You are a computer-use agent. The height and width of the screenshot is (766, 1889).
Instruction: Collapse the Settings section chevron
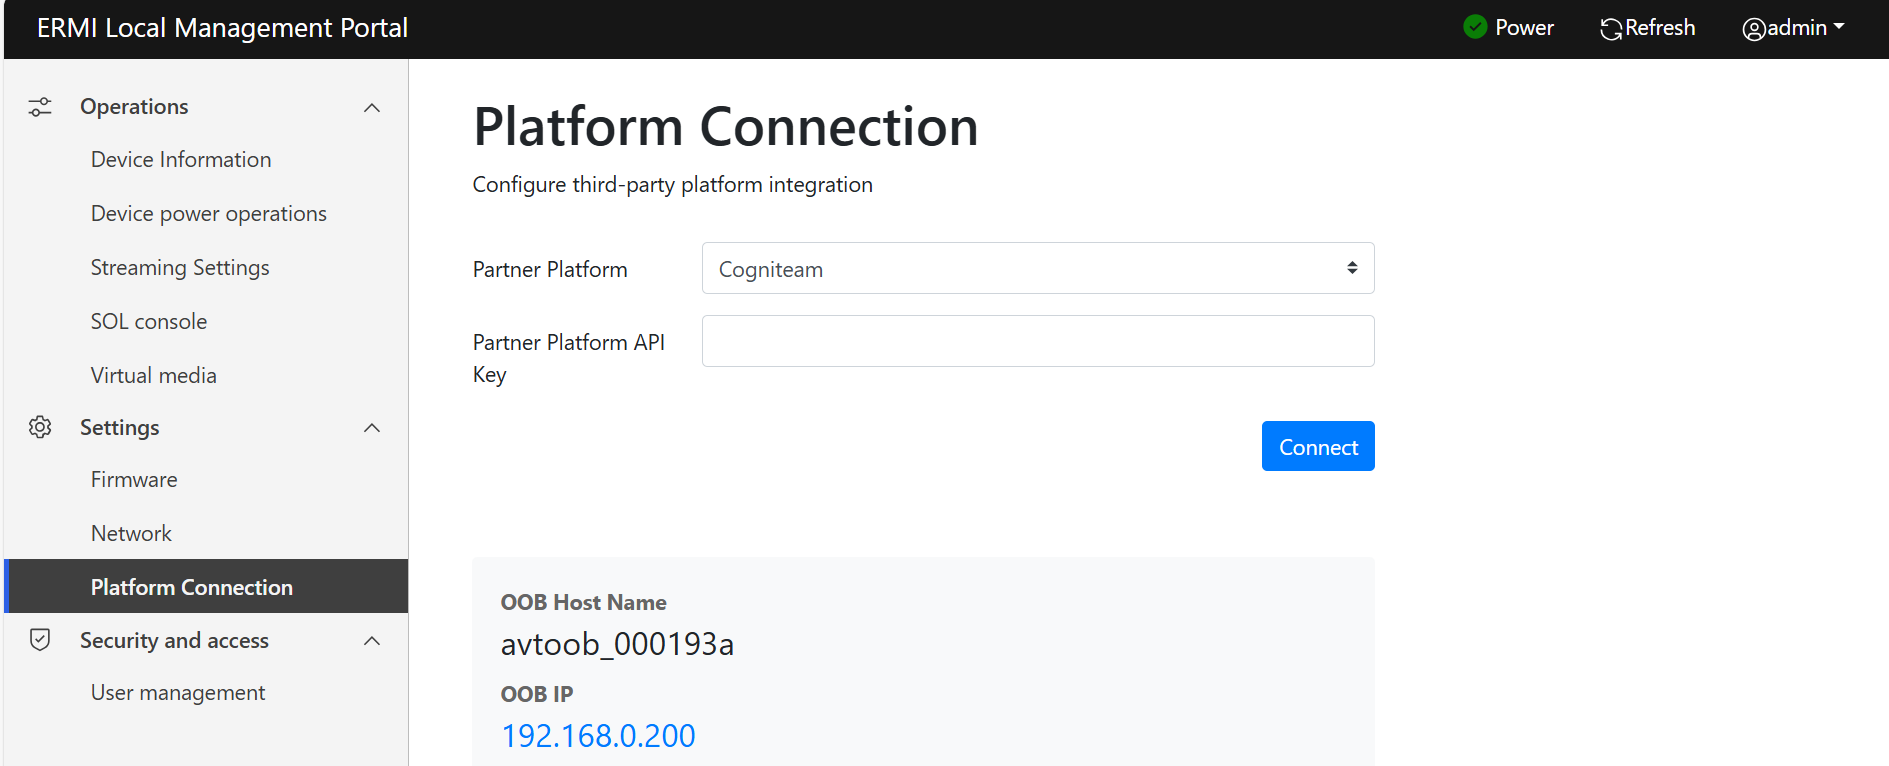click(x=372, y=428)
